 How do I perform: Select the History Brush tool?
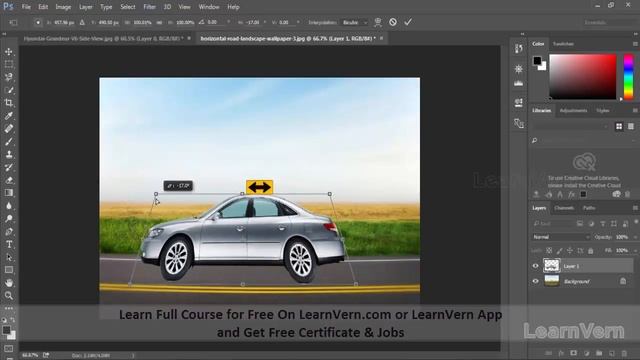(x=9, y=167)
